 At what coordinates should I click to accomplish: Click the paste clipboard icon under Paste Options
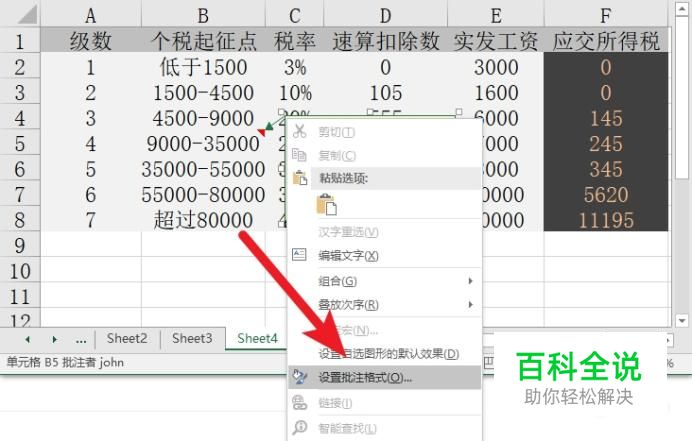326,205
